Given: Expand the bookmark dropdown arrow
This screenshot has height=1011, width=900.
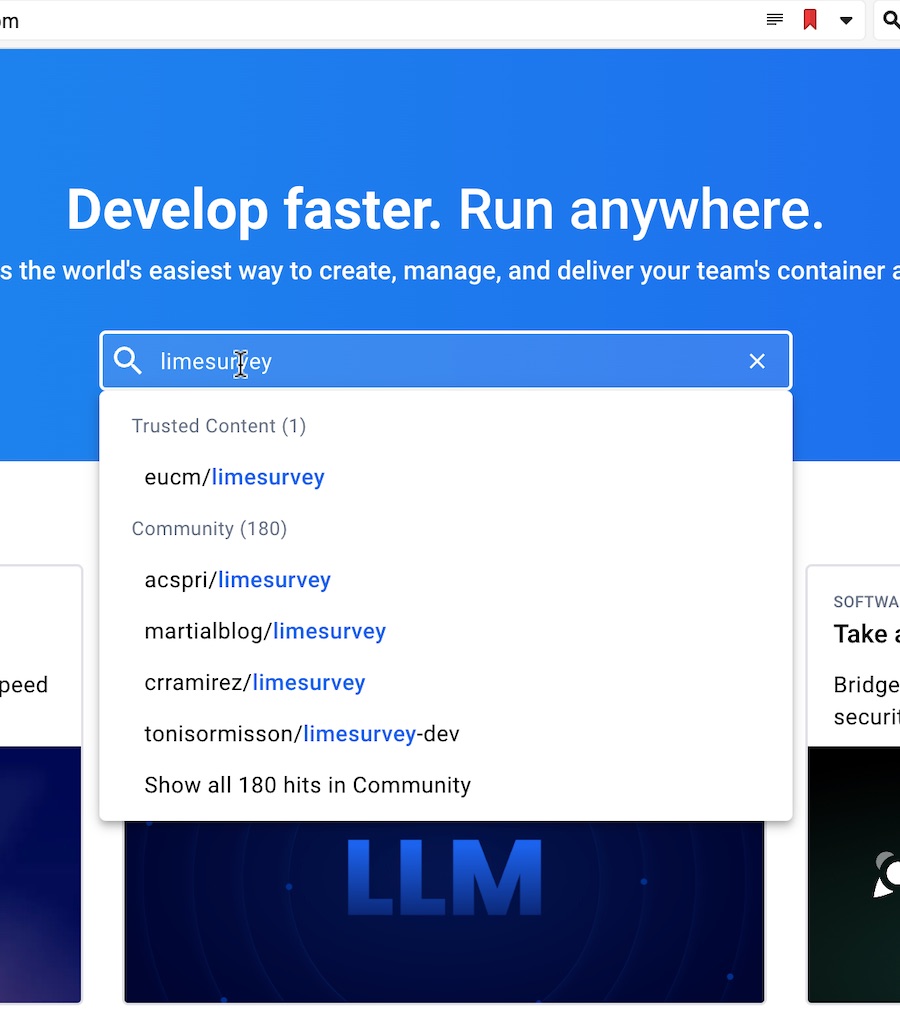Looking at the screenshot, I should 846,21.
